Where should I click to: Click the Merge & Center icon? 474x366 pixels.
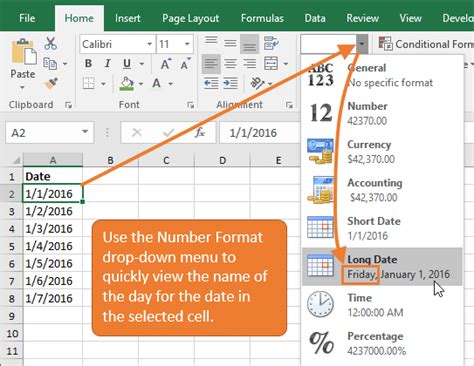point(271,63)
